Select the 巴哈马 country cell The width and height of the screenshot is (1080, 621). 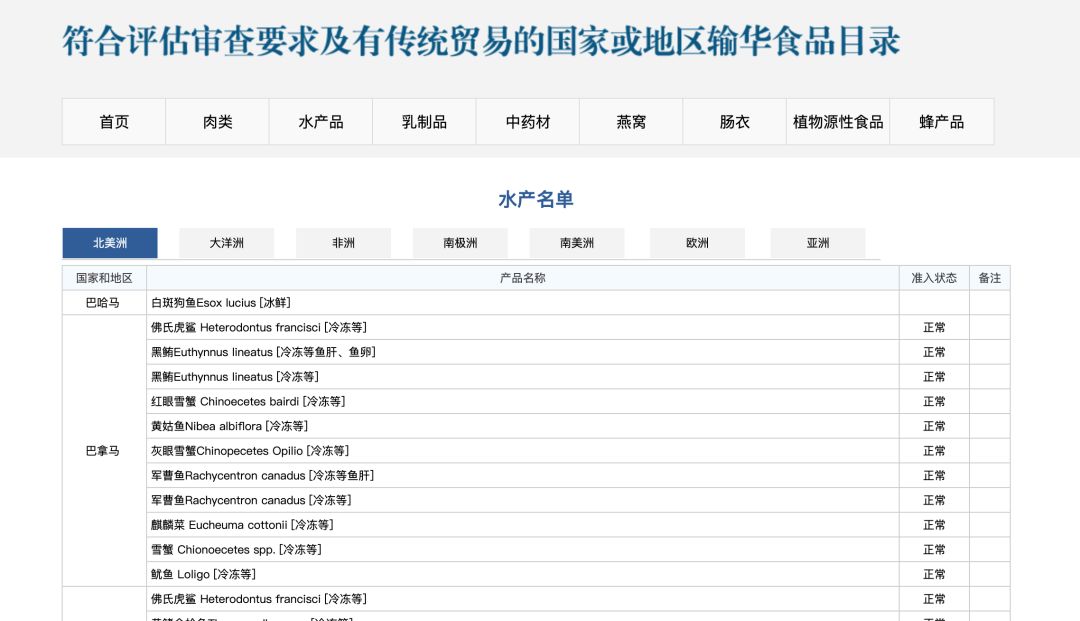coord(104,303)
